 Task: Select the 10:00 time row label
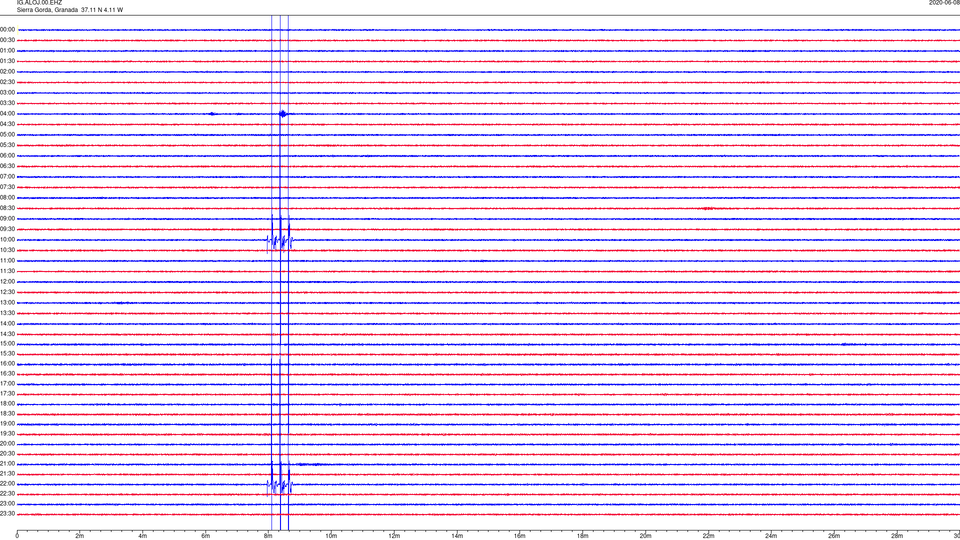tap(7, 239)
